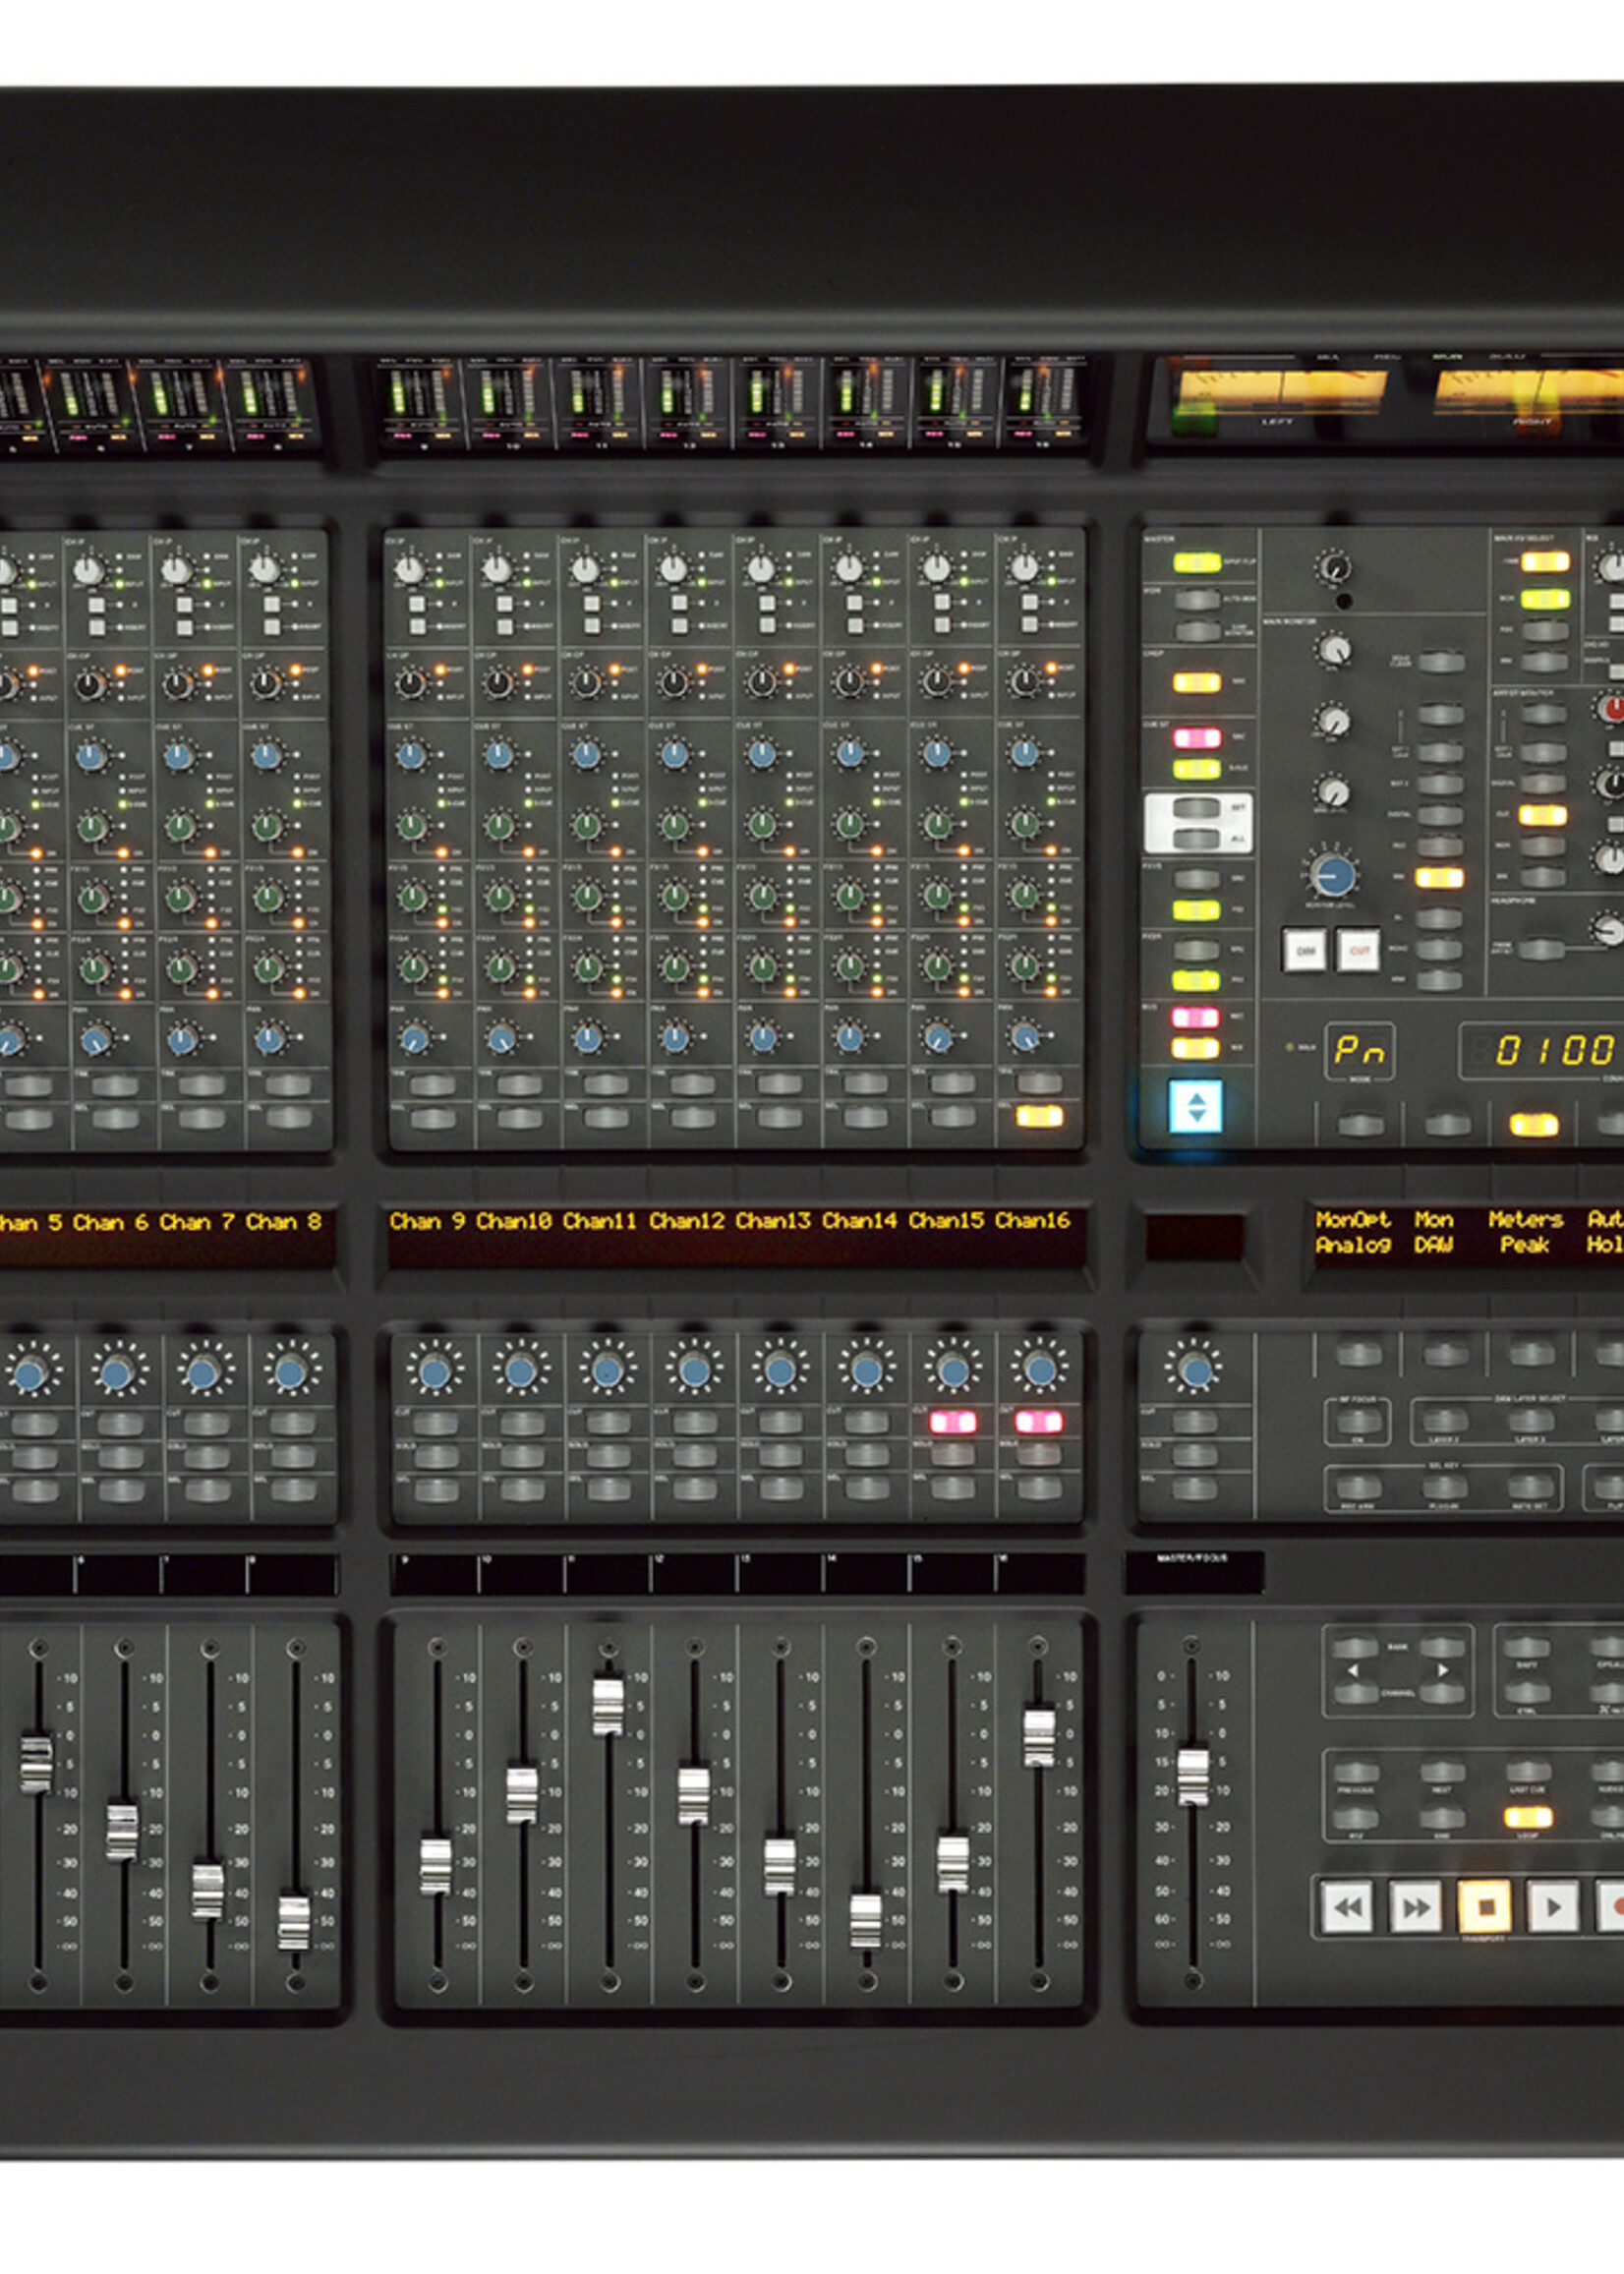Image resolution: width=1624 pixels, height=2274 pixels.
Task: Solo Chan10 with its SOLO button
Action: pyautogui.click(x=521, y=1455)
